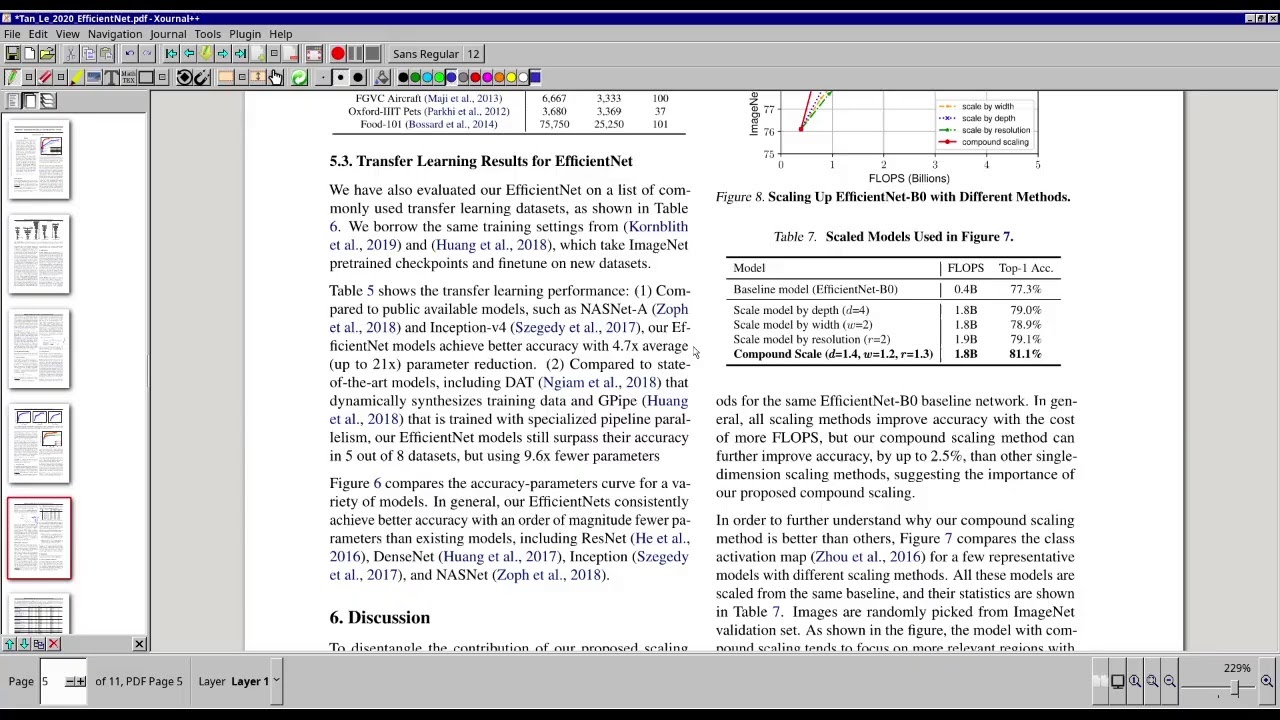Click the zoom fit to screen icon
This screenshot has width=1280, height=720.
(1152, 681)
